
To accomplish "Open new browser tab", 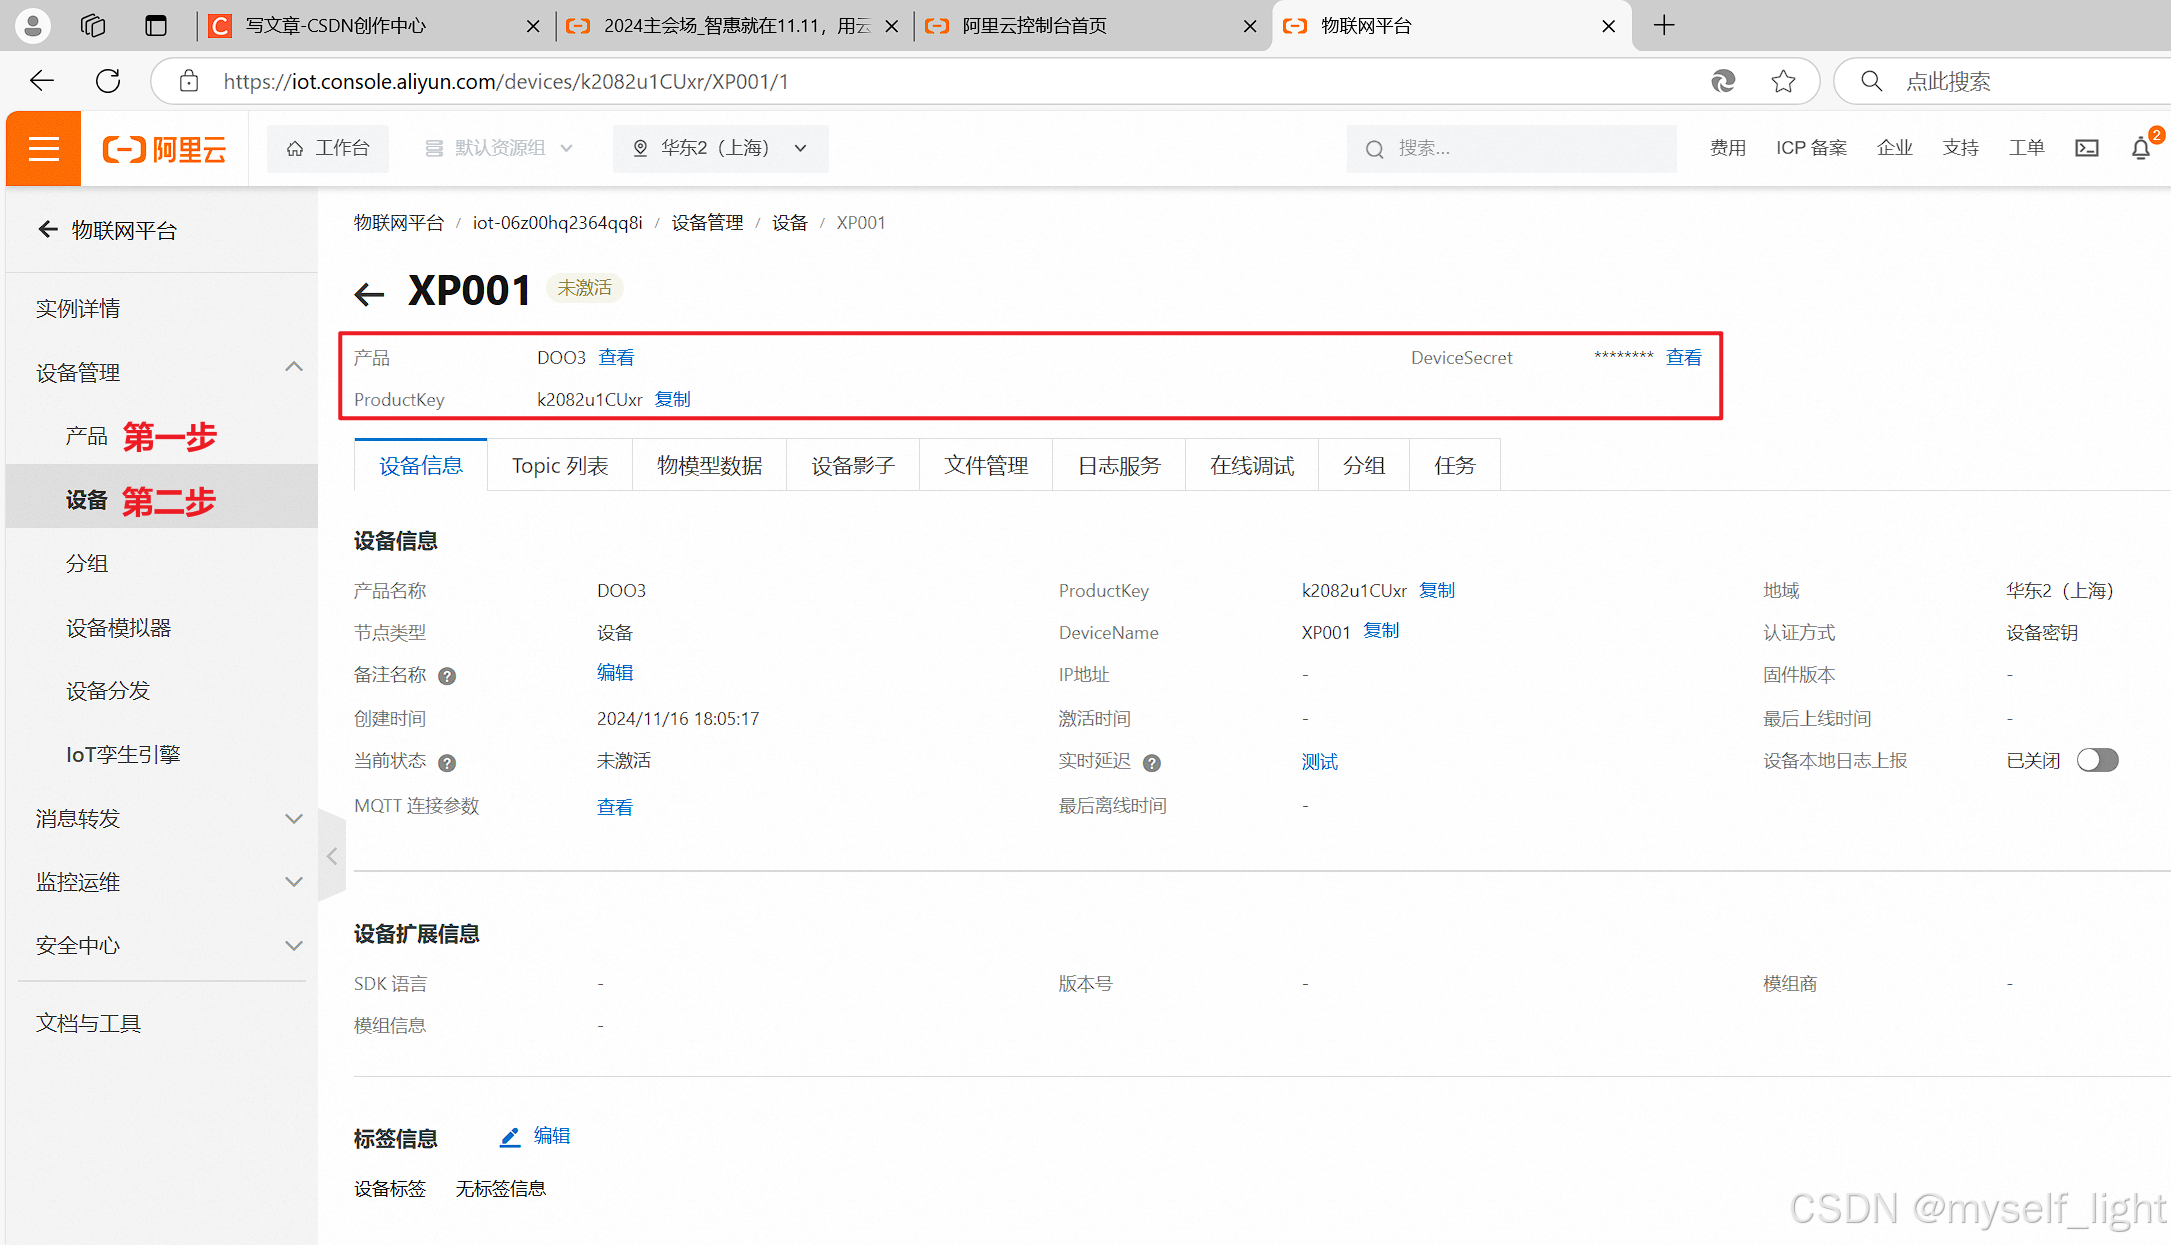I will click(x=1664, y=25).
